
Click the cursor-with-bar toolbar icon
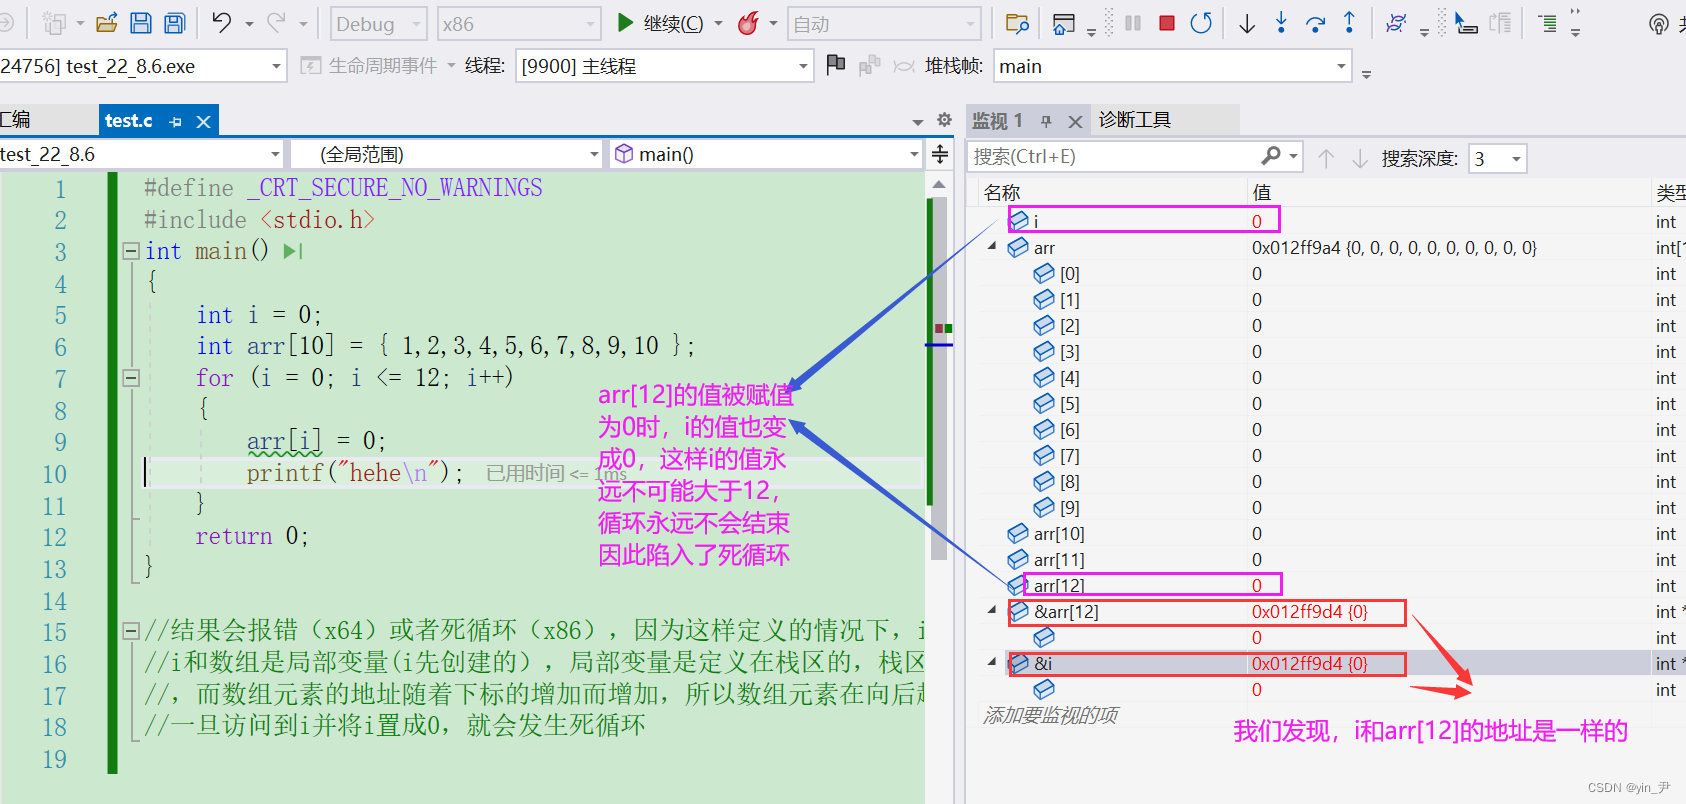[x=1465, y=23]
